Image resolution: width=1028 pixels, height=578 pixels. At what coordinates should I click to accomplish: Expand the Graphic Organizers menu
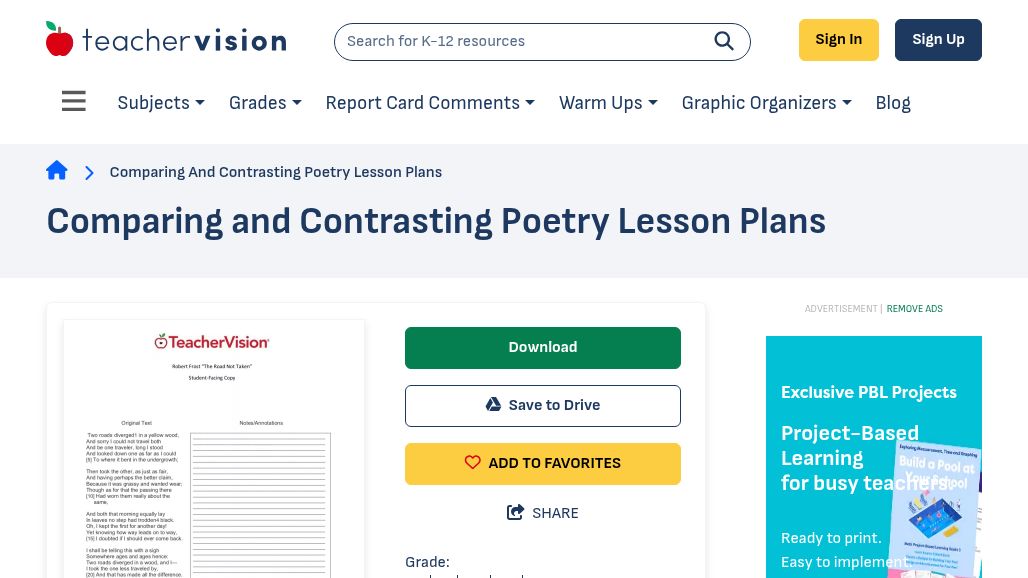pos(766,103)
